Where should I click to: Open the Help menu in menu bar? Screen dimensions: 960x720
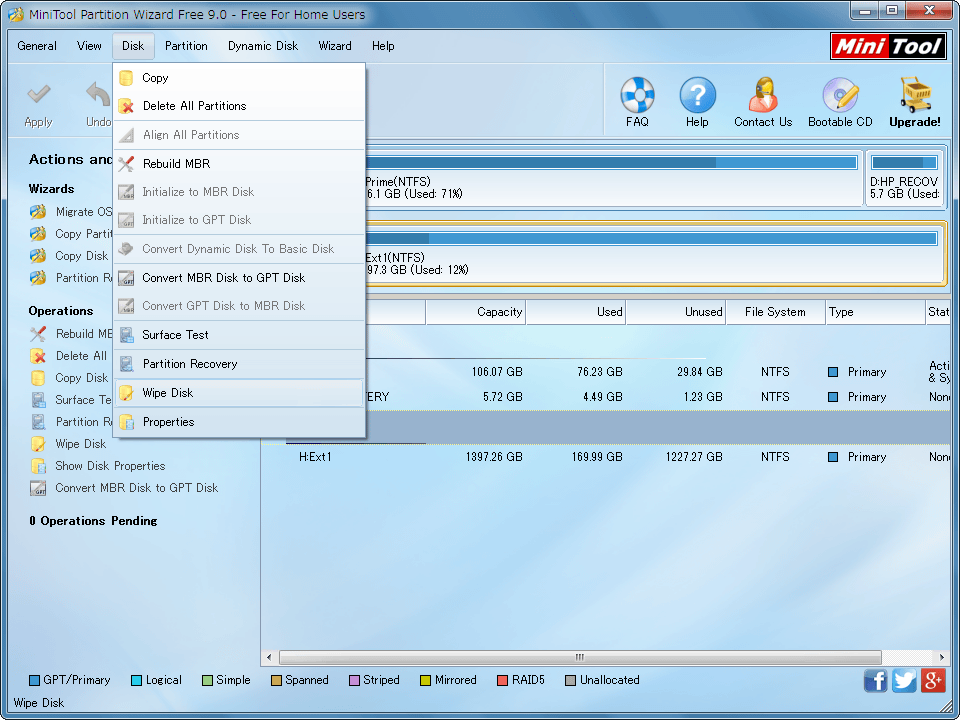tap(383, 46)
